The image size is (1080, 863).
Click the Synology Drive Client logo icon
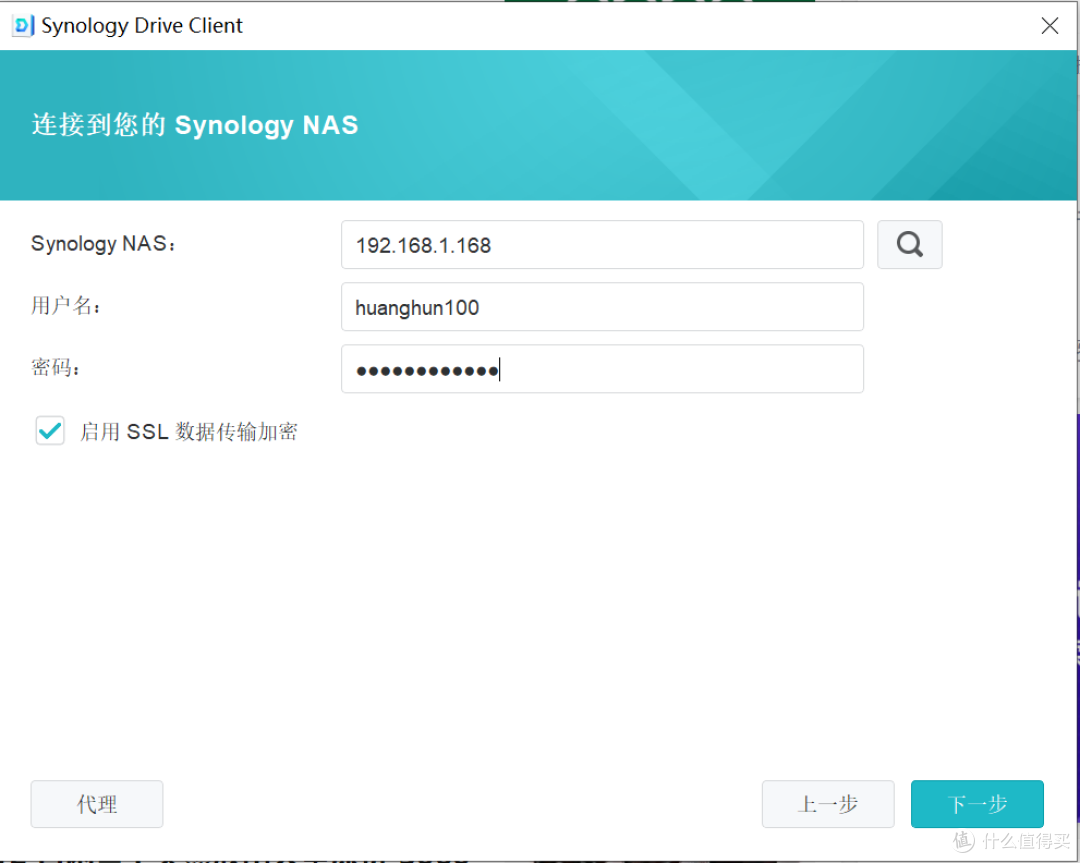pyautogui.click(x=23, y=26)
